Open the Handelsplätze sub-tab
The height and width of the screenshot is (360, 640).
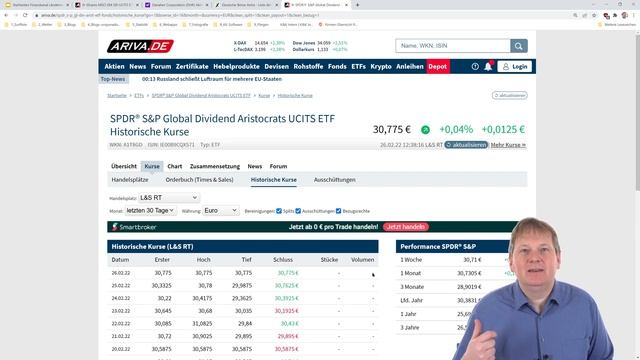(x=130, y=180)
